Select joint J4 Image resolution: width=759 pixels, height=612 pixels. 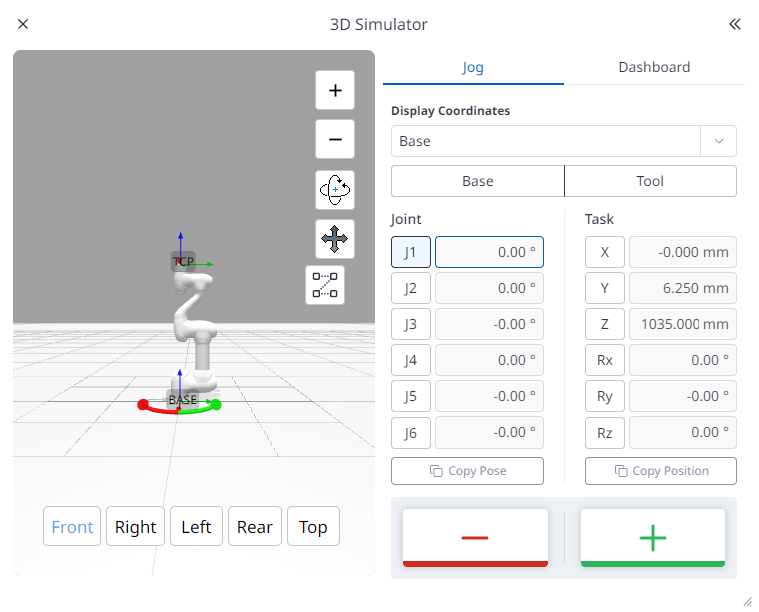click(x=410, y=360)
